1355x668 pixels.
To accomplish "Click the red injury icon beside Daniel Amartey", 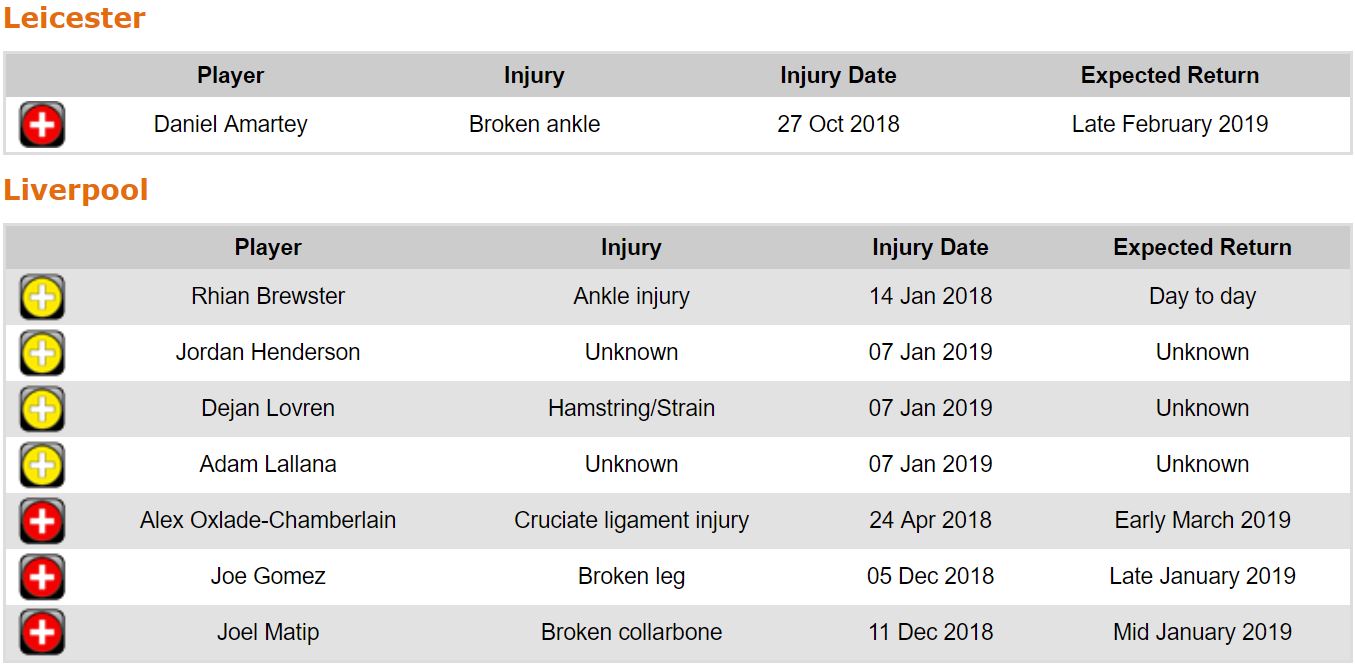I will pos(42,126).
